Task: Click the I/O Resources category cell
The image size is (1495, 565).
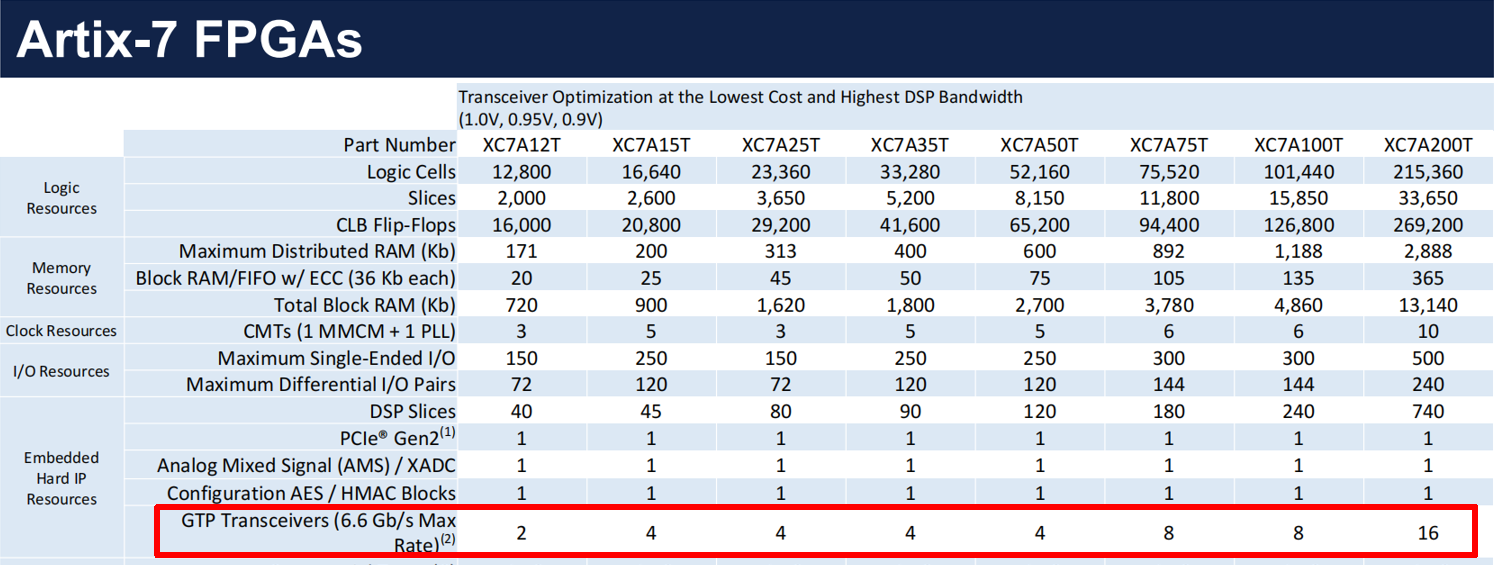Action: (x=62, y=371)
